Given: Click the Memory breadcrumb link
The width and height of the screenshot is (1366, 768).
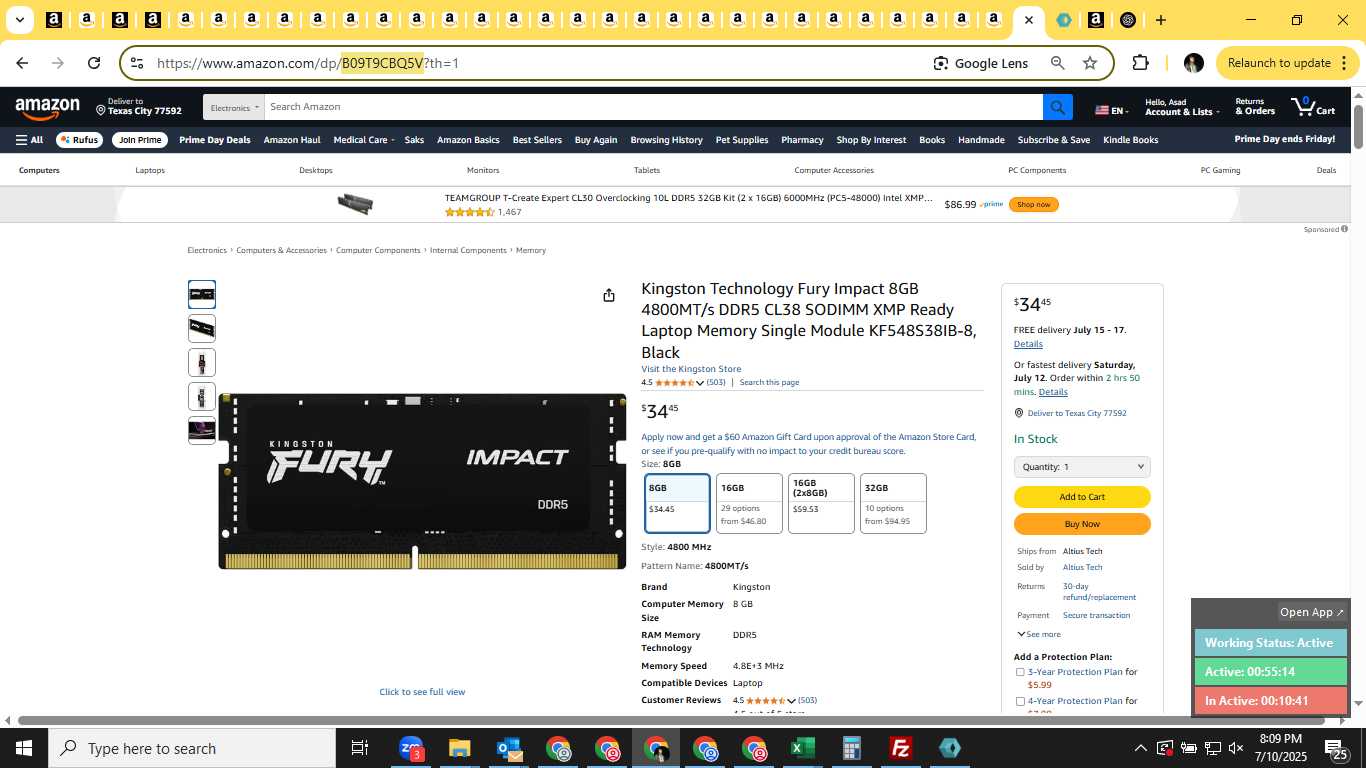Looking at the screenshot, I should tap(531, 250).
